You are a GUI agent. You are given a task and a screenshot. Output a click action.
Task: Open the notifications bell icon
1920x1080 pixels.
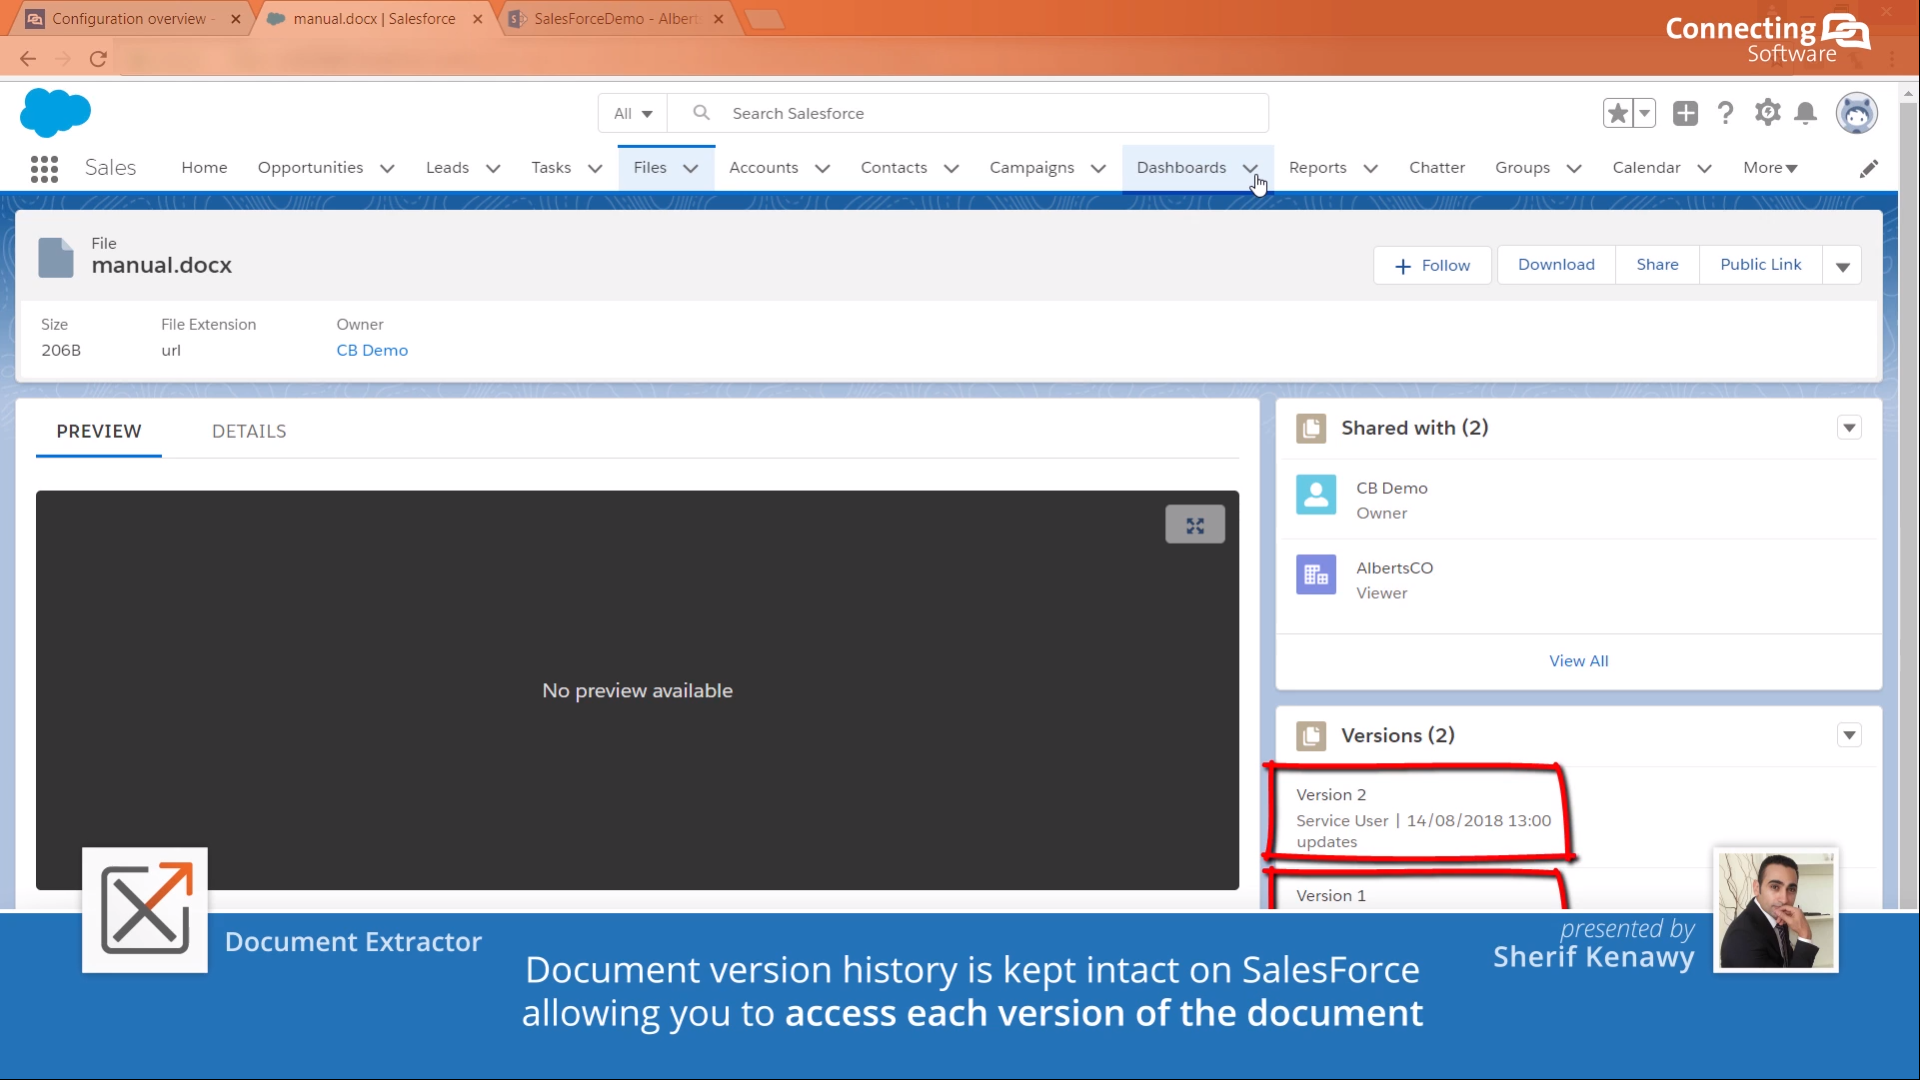(1806, 113)
